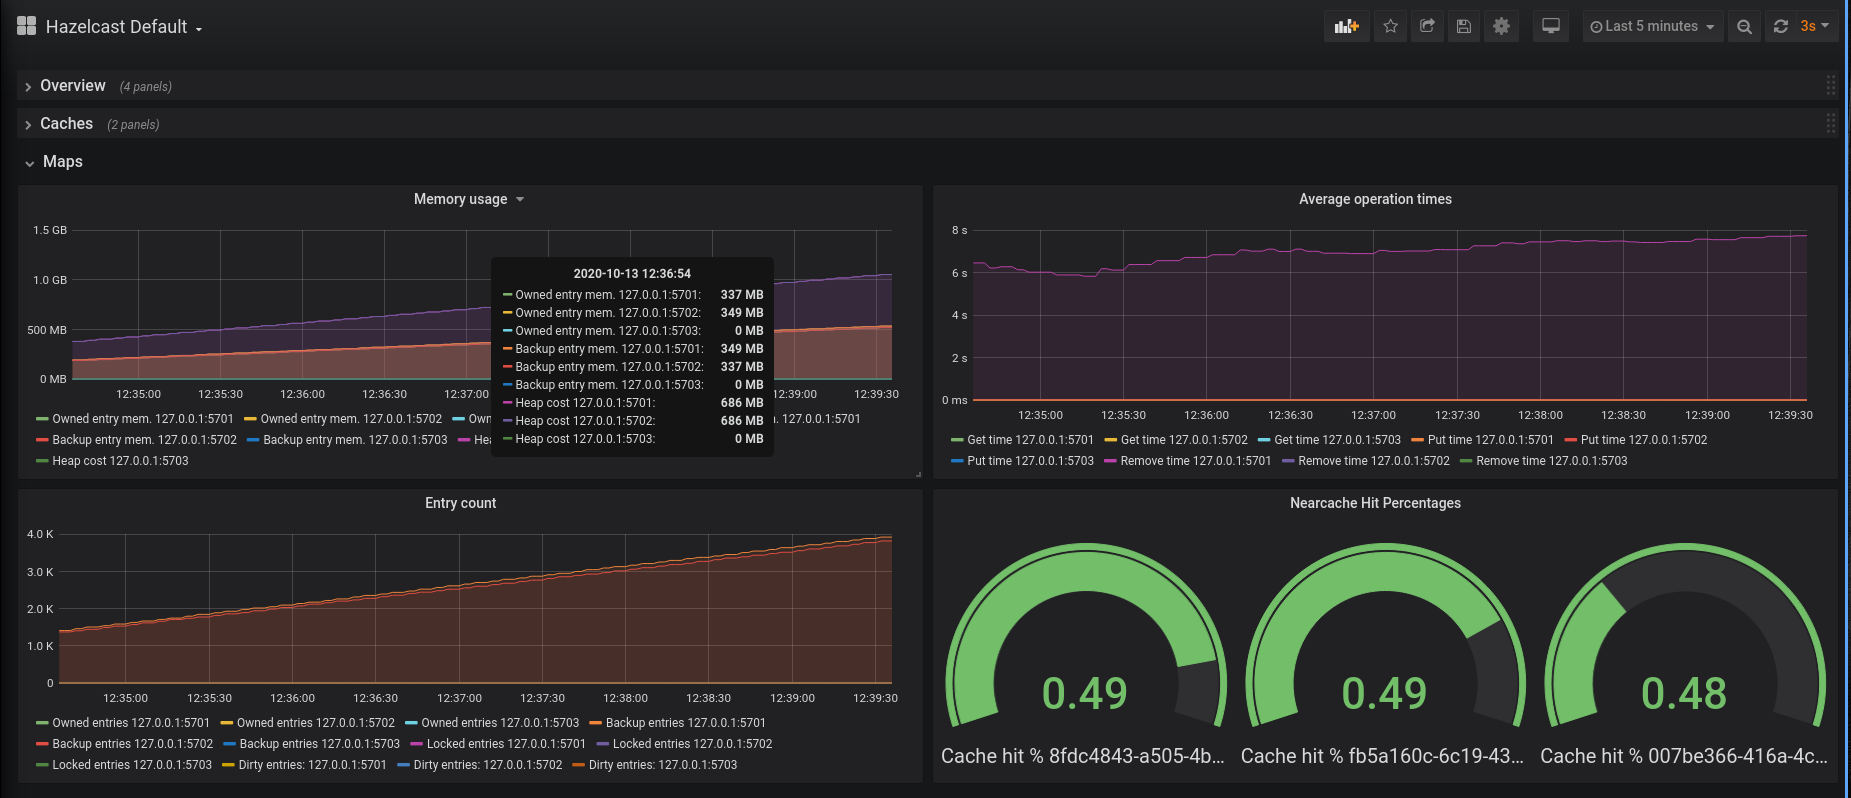Star this dashboard as a favorite
Screen dimensions: 1851x798
pos(1390,27)
